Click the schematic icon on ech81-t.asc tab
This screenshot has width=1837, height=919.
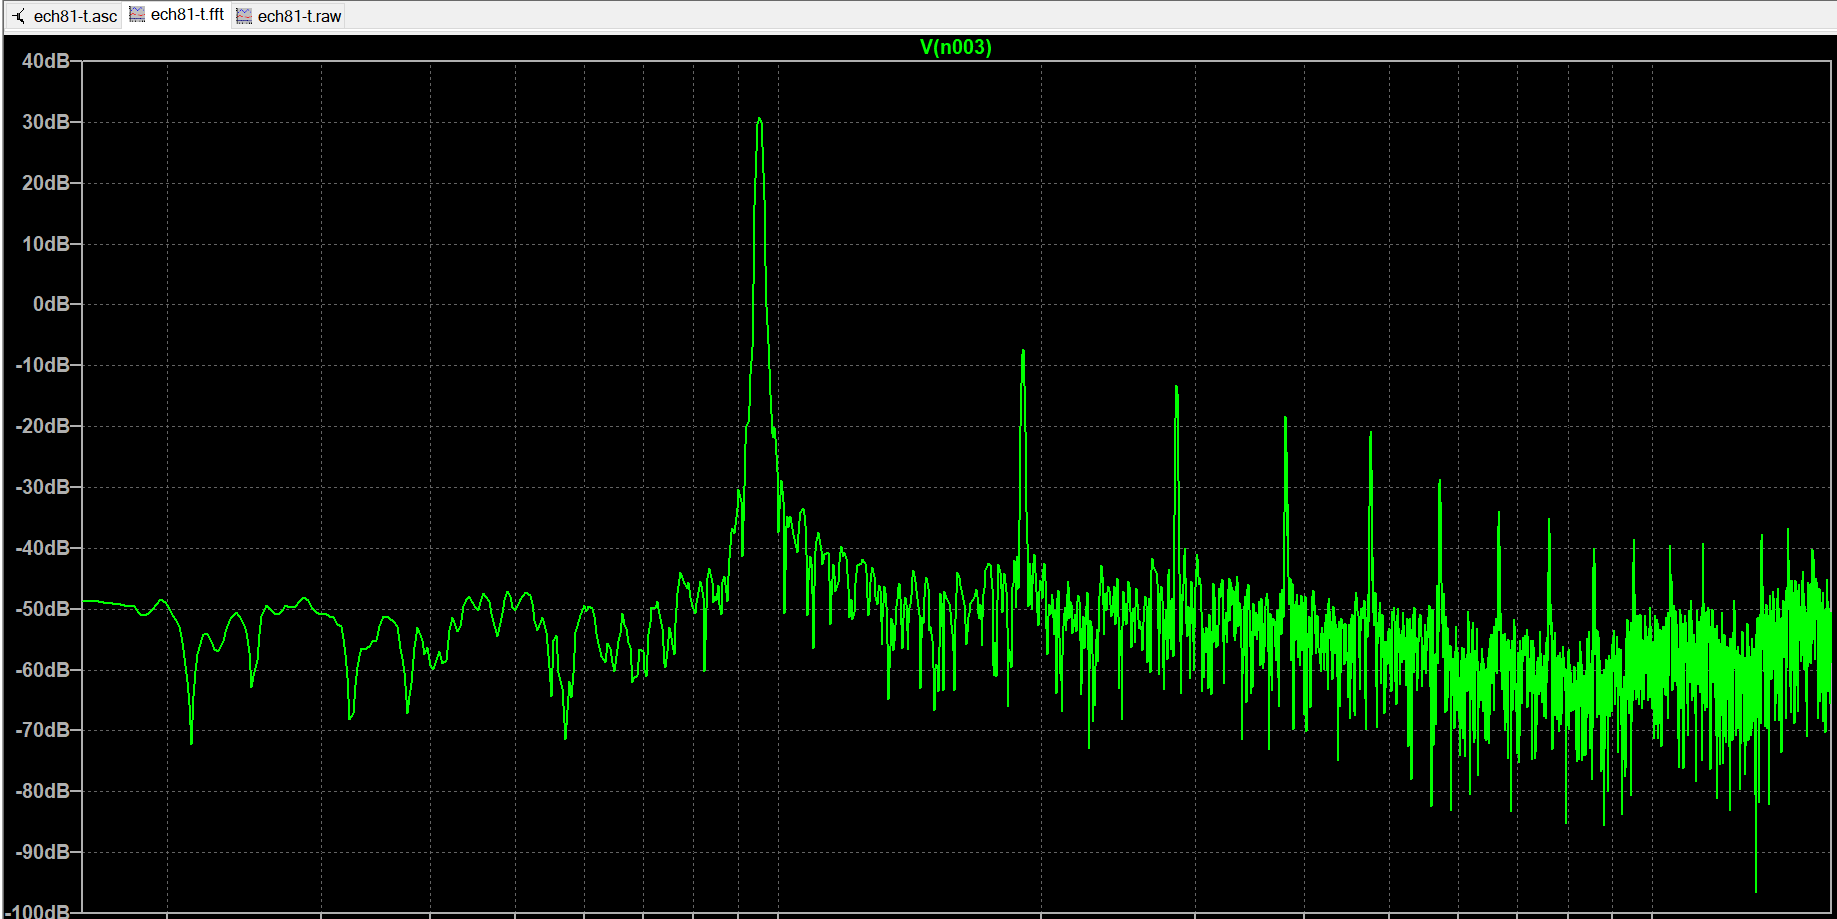(19, 16)
